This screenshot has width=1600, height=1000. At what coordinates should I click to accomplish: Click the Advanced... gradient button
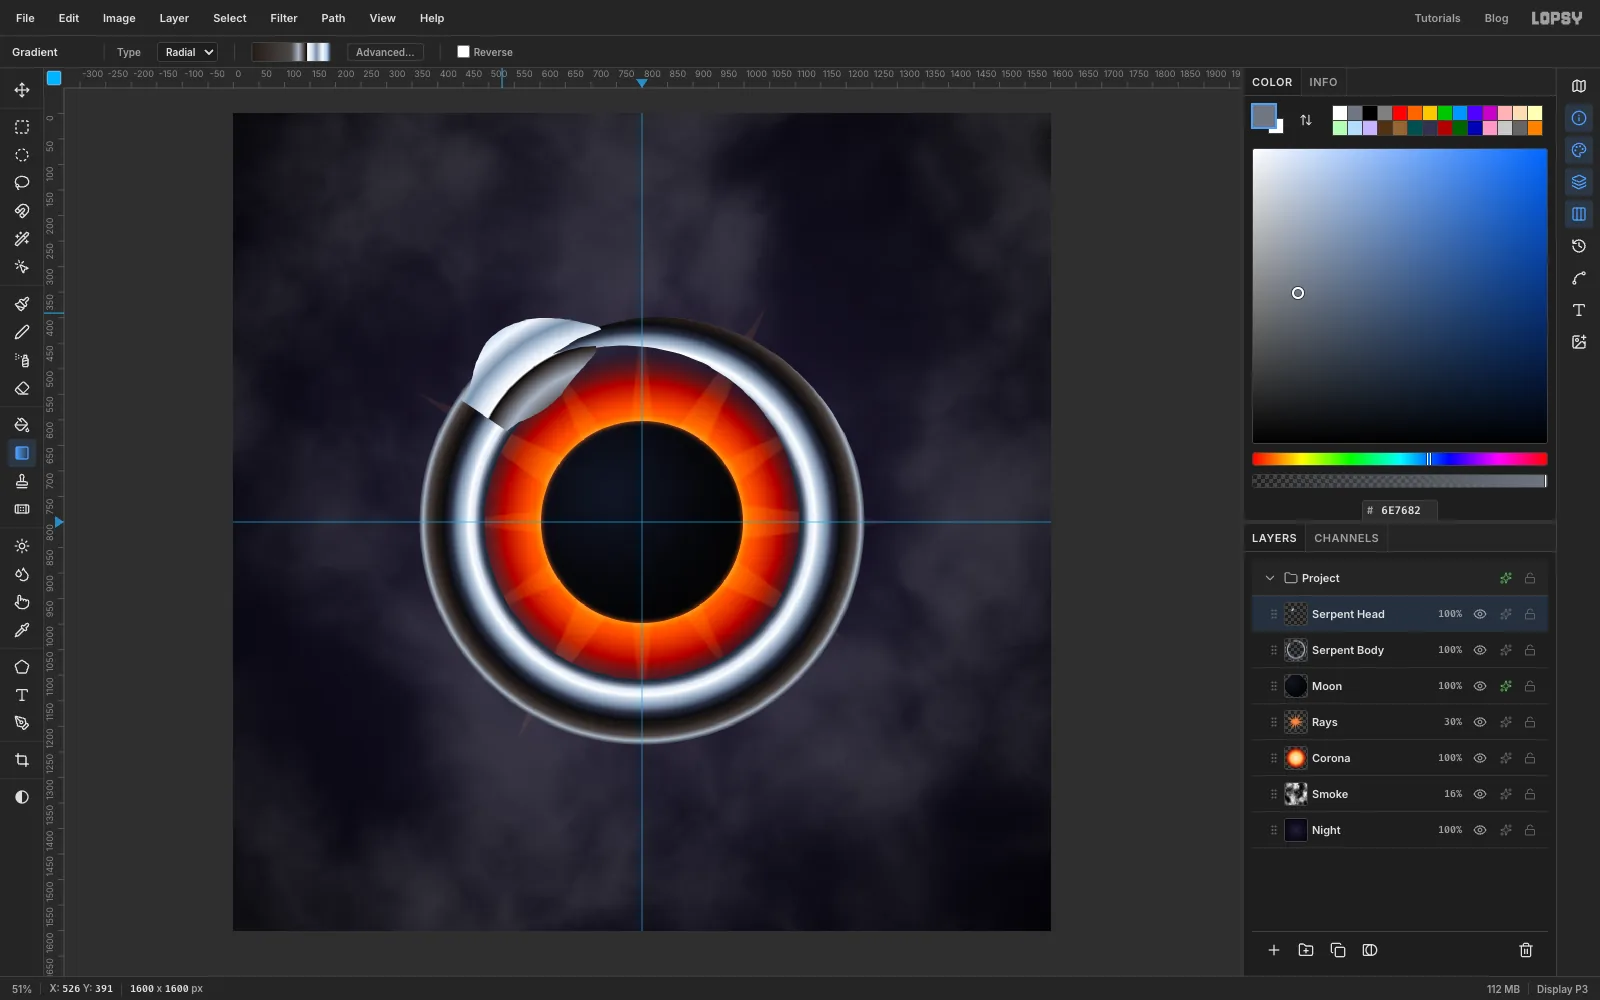pyautogui.click(x=385, y=52)
